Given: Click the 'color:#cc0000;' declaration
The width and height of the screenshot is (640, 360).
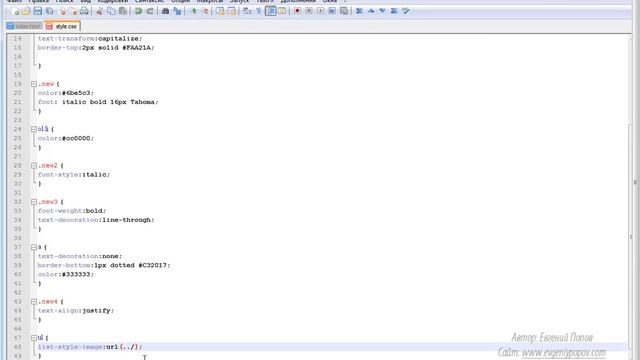Looking at the screenshot, I should 66,138.
